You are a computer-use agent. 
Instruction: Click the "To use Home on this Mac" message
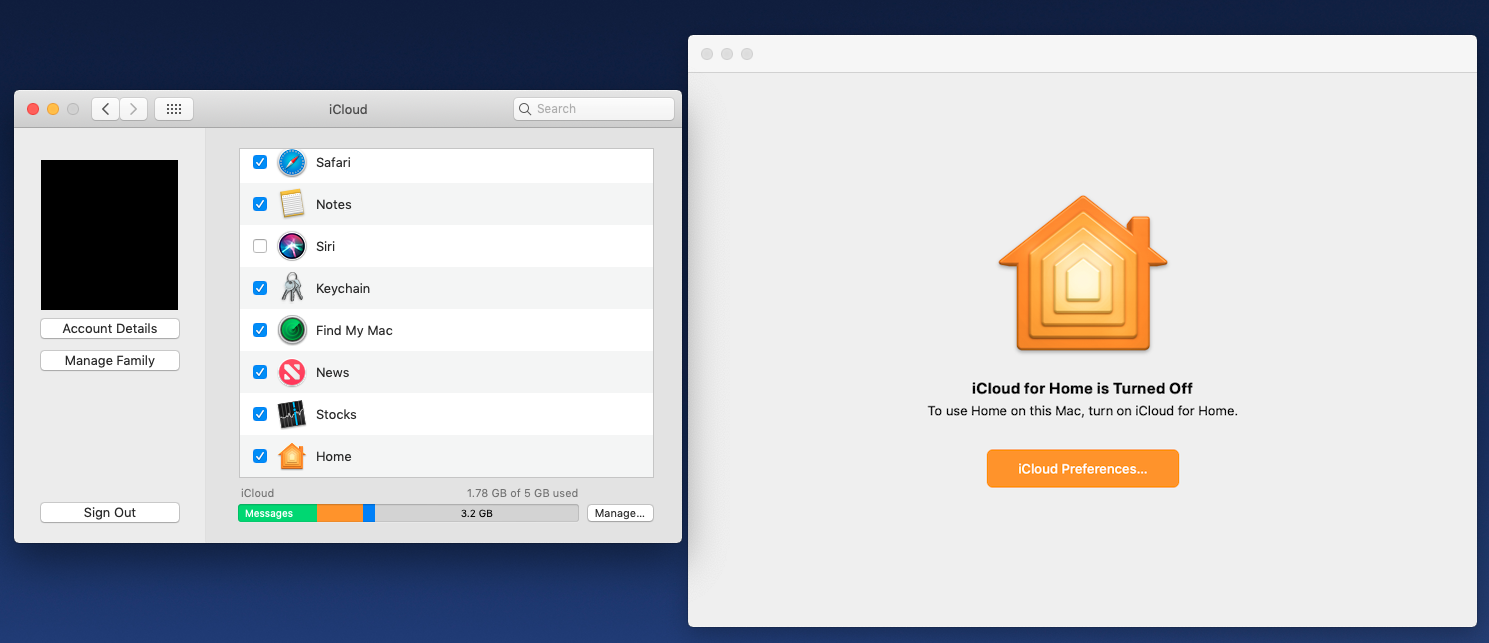pyautogui.click(x=1082, y=411)
